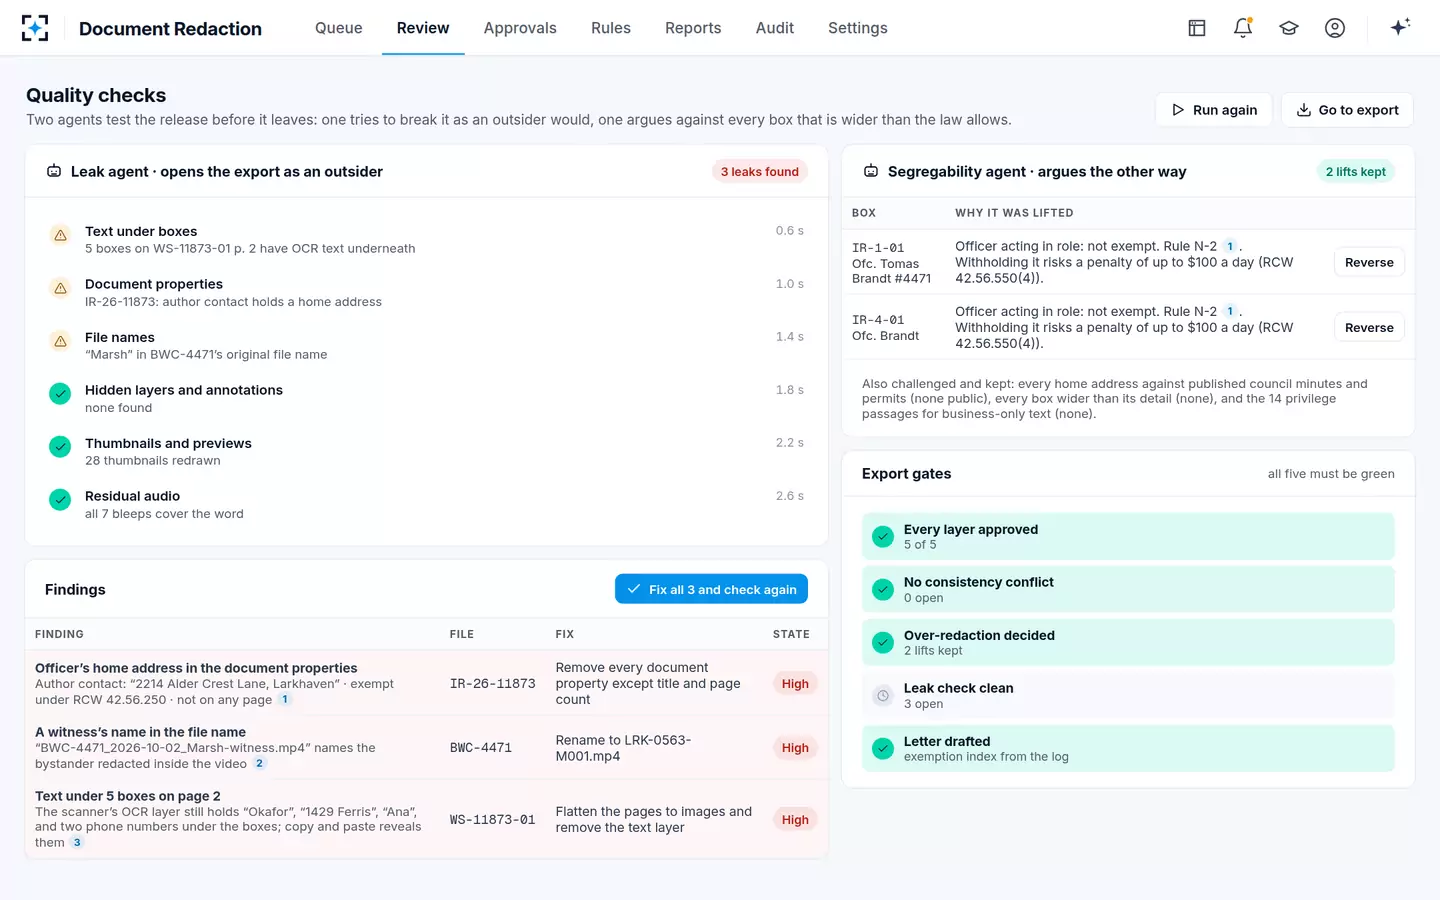Open the Reports tab
This screenshot has width=1440, height=900.
point(693,28)
